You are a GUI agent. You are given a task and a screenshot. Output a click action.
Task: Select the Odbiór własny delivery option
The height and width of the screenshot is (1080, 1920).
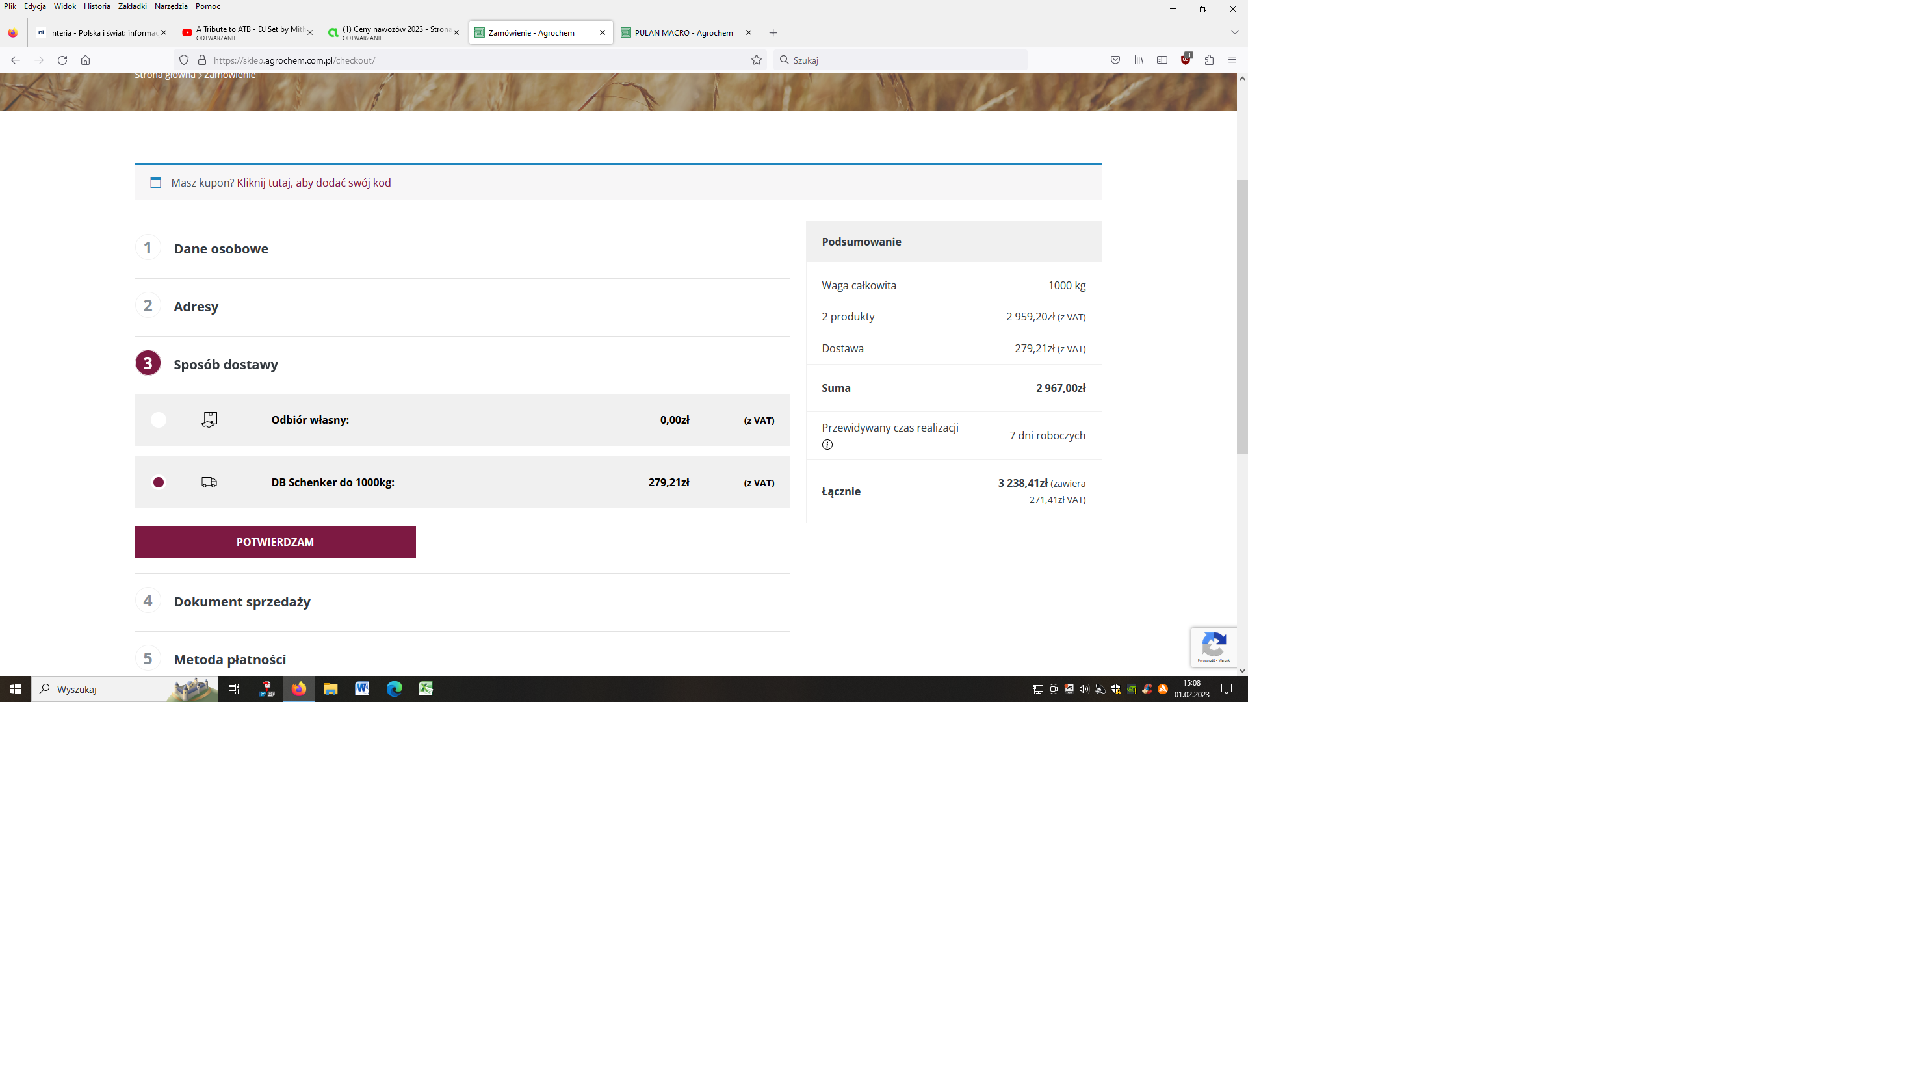(158, 420)
